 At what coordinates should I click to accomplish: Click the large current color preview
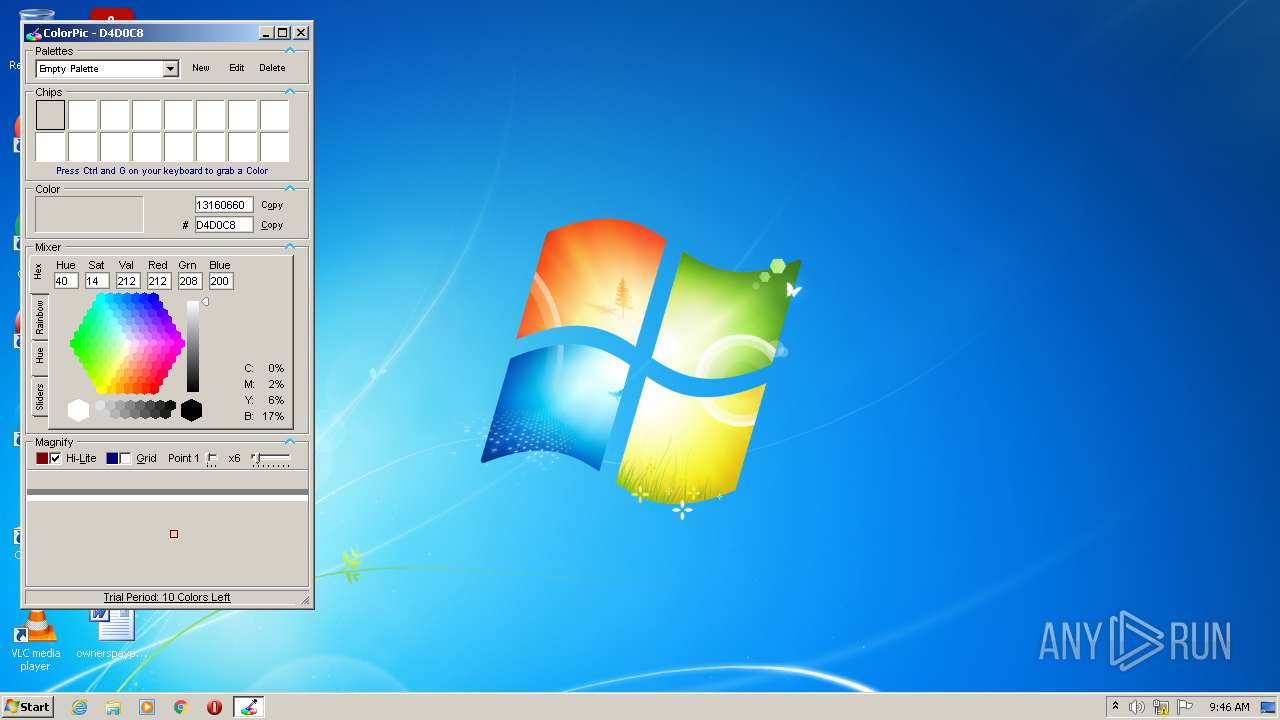(x=89, y=214)
